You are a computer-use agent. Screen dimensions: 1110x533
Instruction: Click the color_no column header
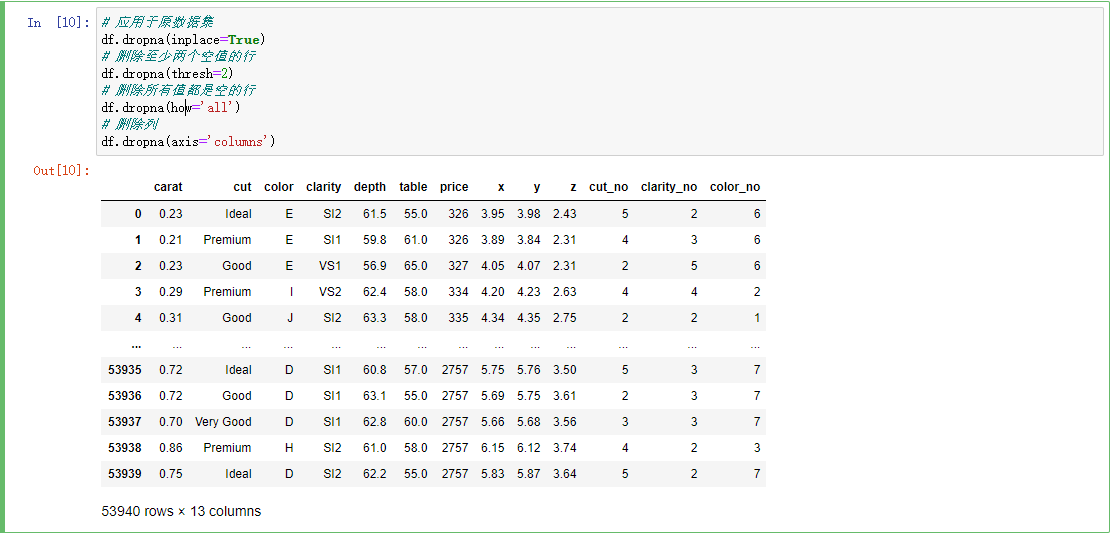735,188
